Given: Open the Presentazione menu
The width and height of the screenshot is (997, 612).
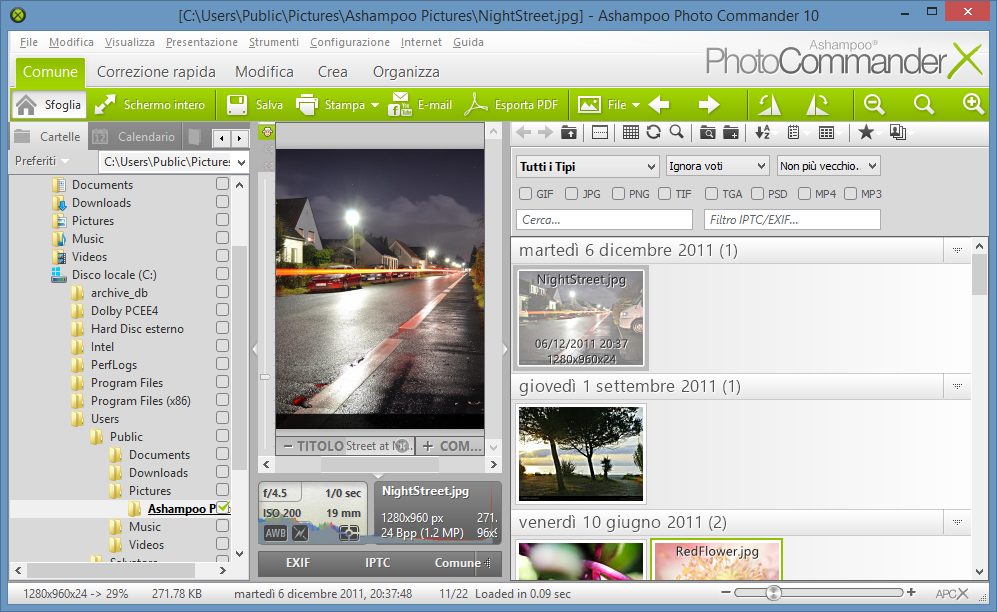Looking at the screenshot, I should point(202,42).
